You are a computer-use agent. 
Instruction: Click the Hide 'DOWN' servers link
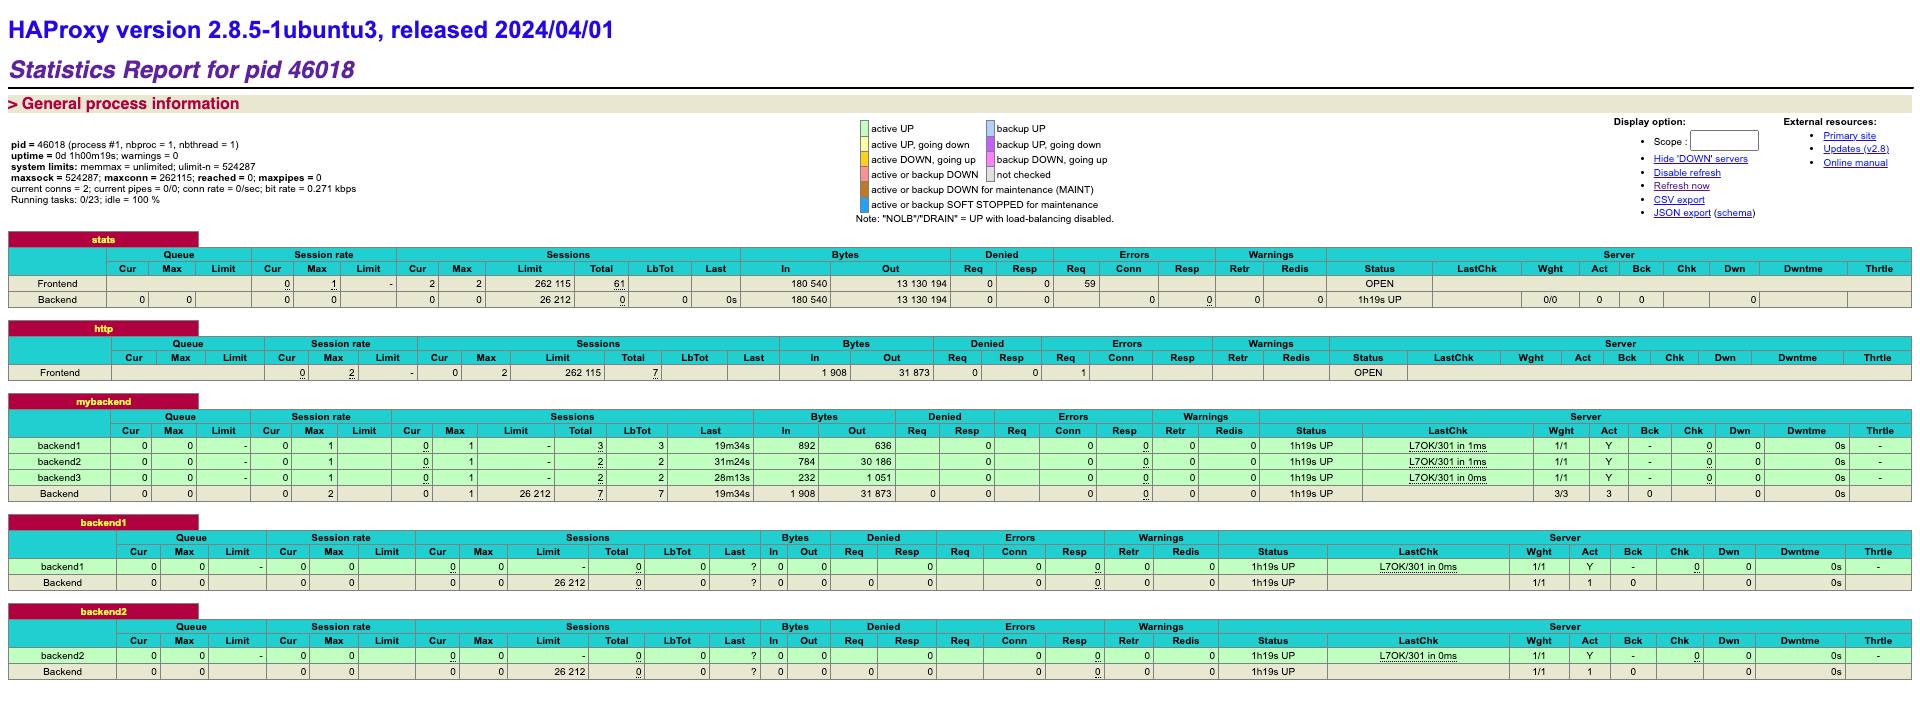[1700, 159]
